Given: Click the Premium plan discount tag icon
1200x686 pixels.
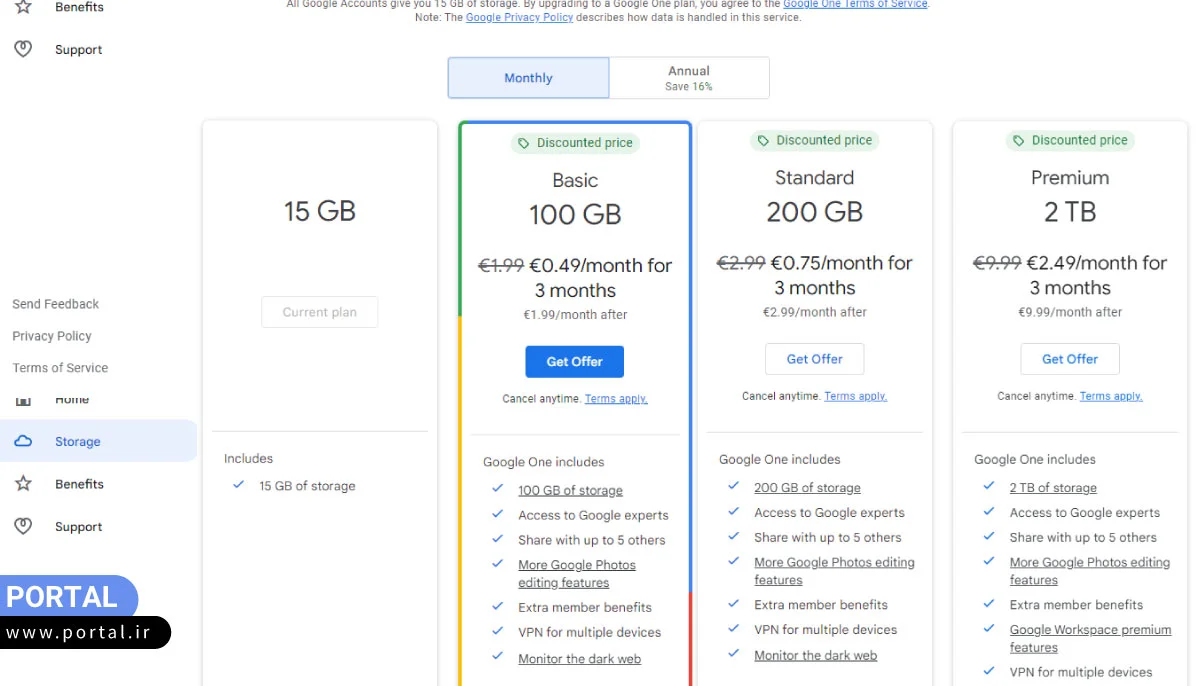Looking at the screenshot, I should [x=1019, y=141].
